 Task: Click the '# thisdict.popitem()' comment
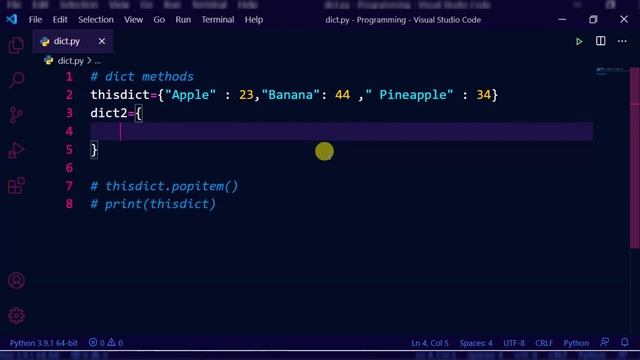(x=164, y=186)
